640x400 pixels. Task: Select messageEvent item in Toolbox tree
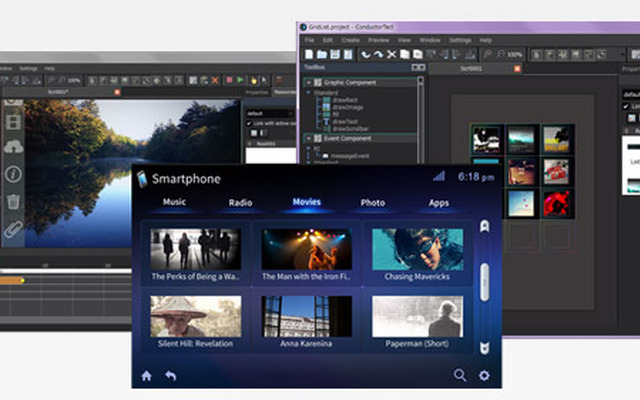click(349, 156)
